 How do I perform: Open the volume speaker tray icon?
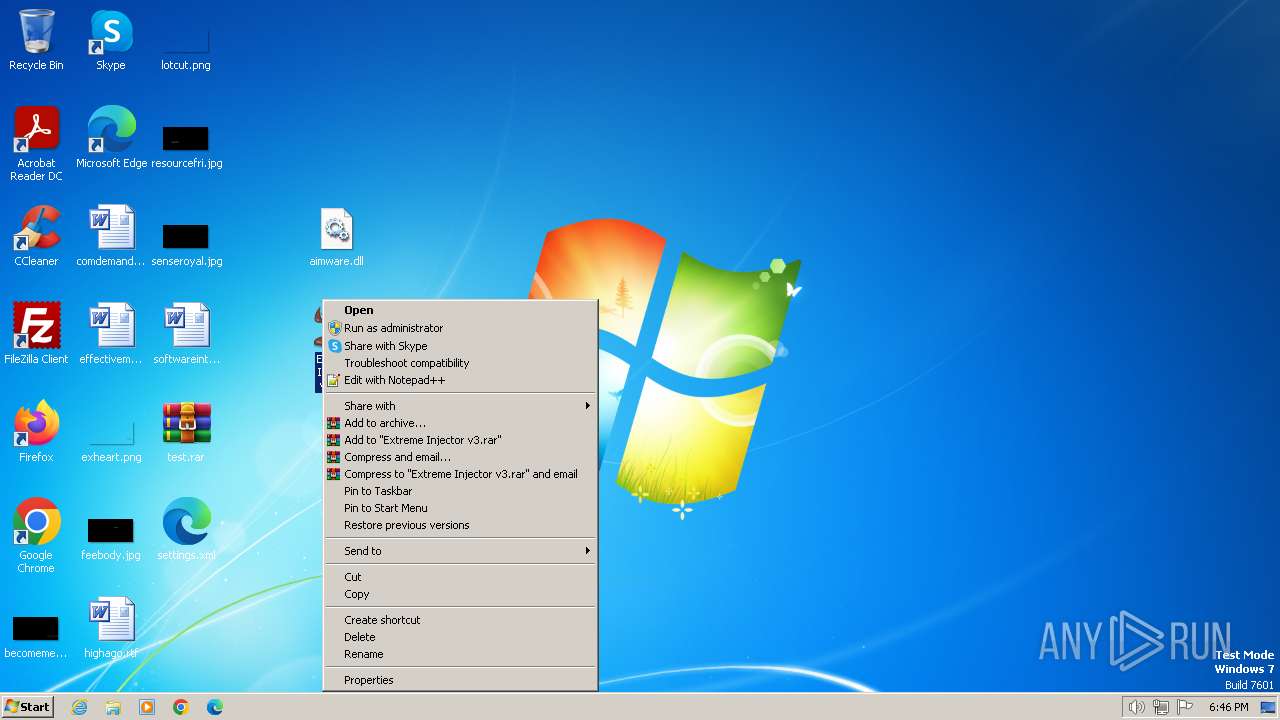point(1136,707)
